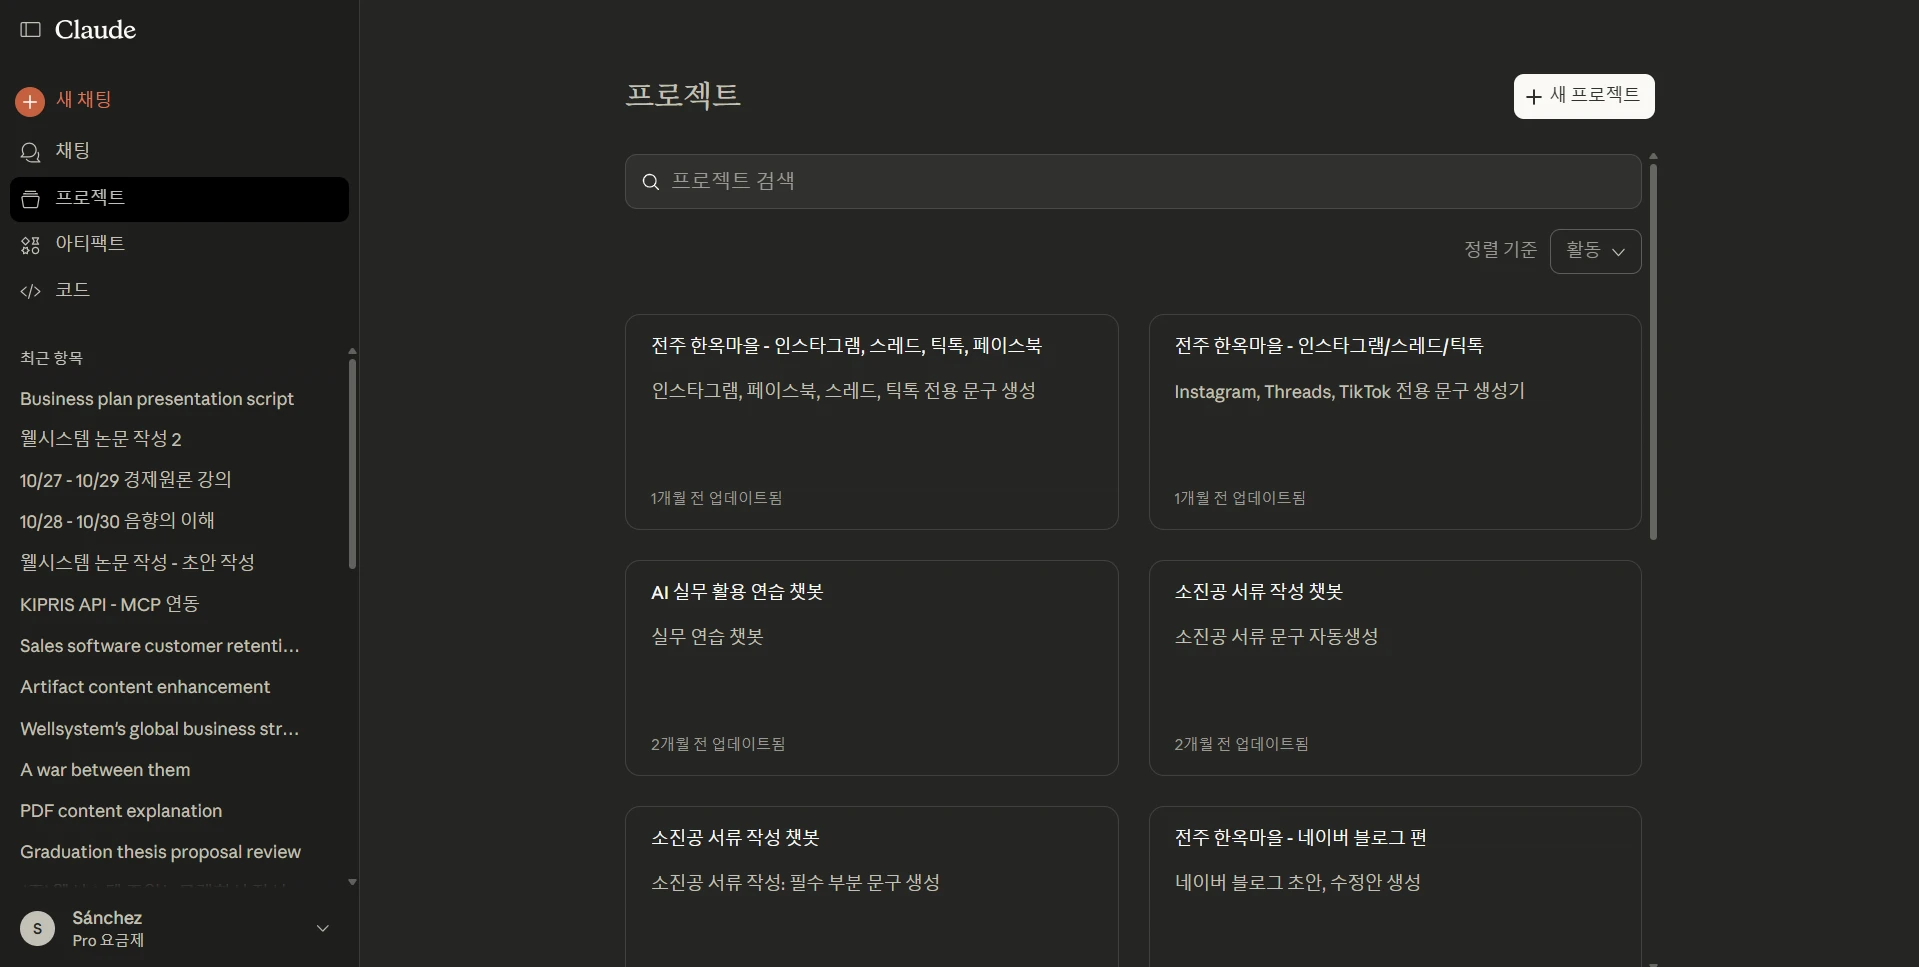Click the code brackets icon

(x=31, y=291)
